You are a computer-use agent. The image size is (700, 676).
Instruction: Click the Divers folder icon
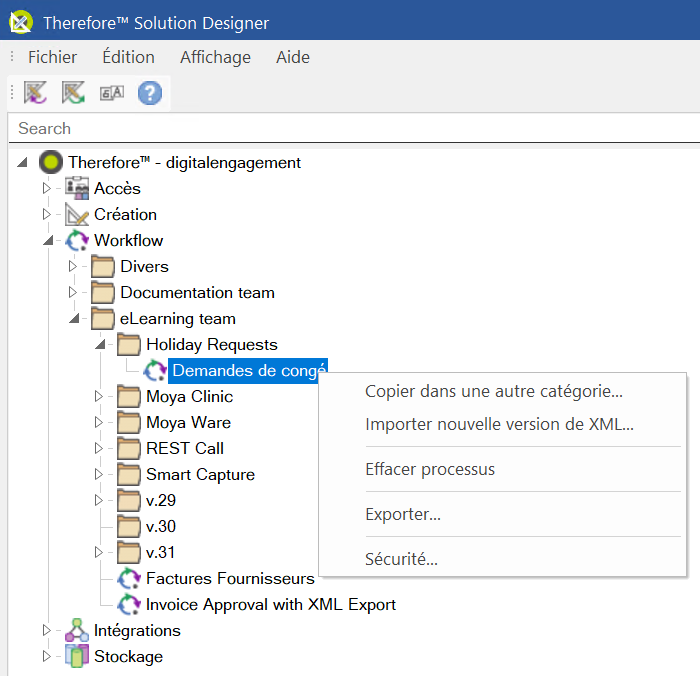pos(103,267)
